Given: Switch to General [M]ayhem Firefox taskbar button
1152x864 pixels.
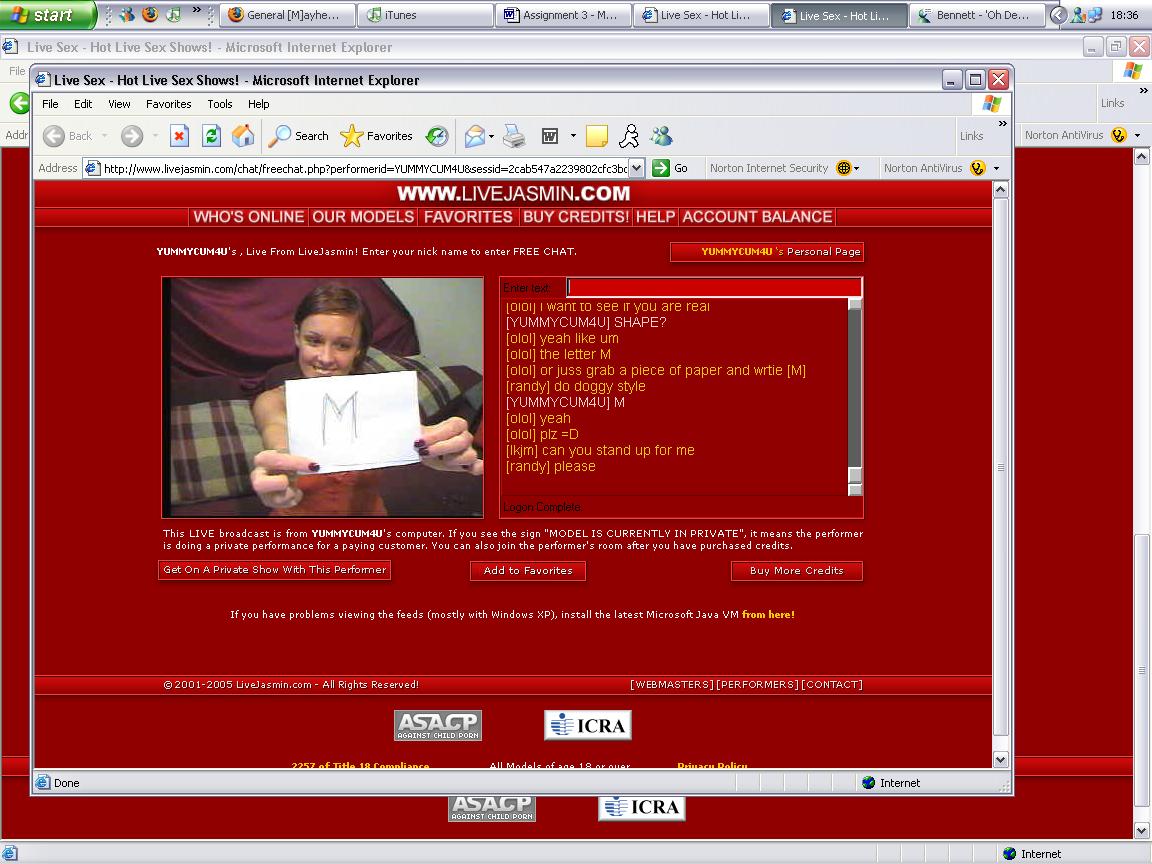Looking at the screenshot, I should click(289, 15).
